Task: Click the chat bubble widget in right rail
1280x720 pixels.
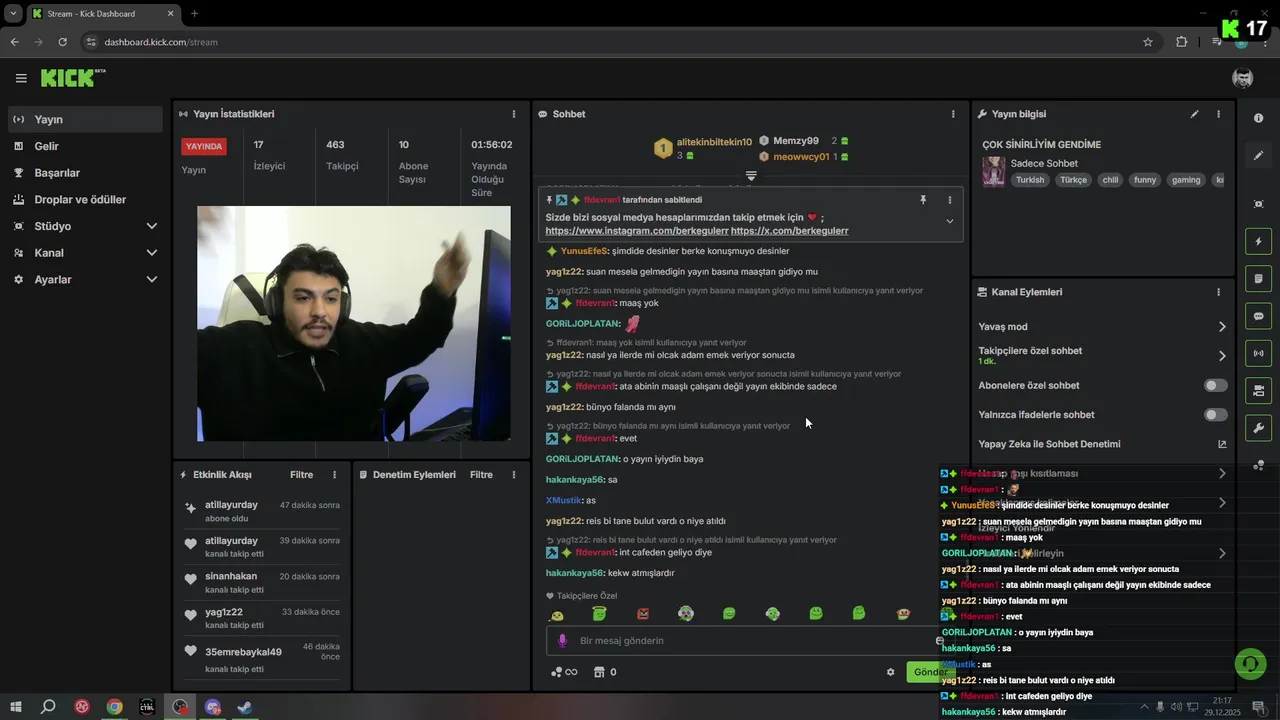Action: coord(1258,316)
